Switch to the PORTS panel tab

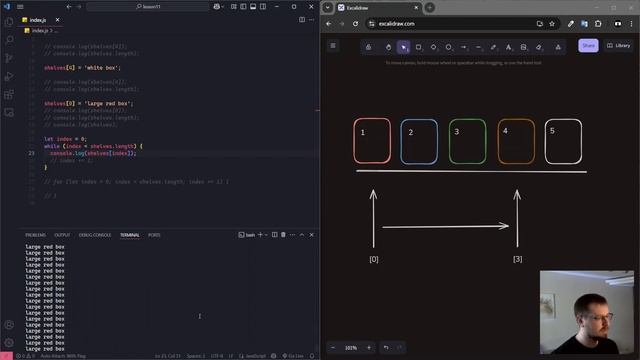click(x=154, y=235)
